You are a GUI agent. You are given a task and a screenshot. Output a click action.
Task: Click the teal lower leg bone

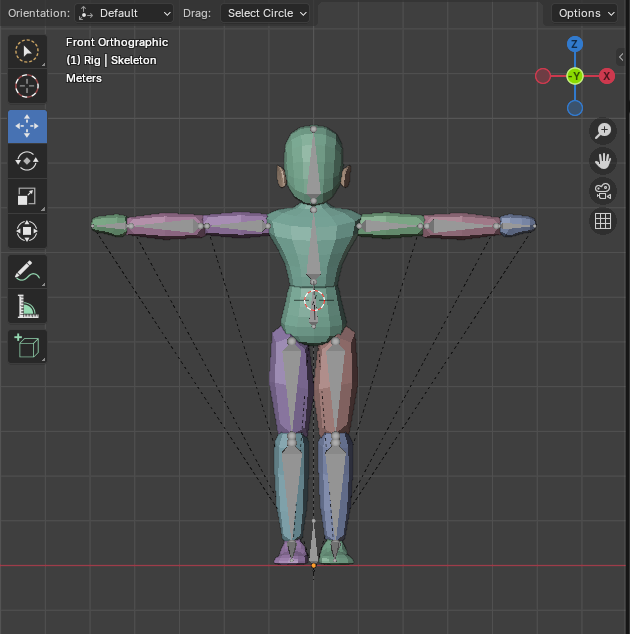click(292, 490)
